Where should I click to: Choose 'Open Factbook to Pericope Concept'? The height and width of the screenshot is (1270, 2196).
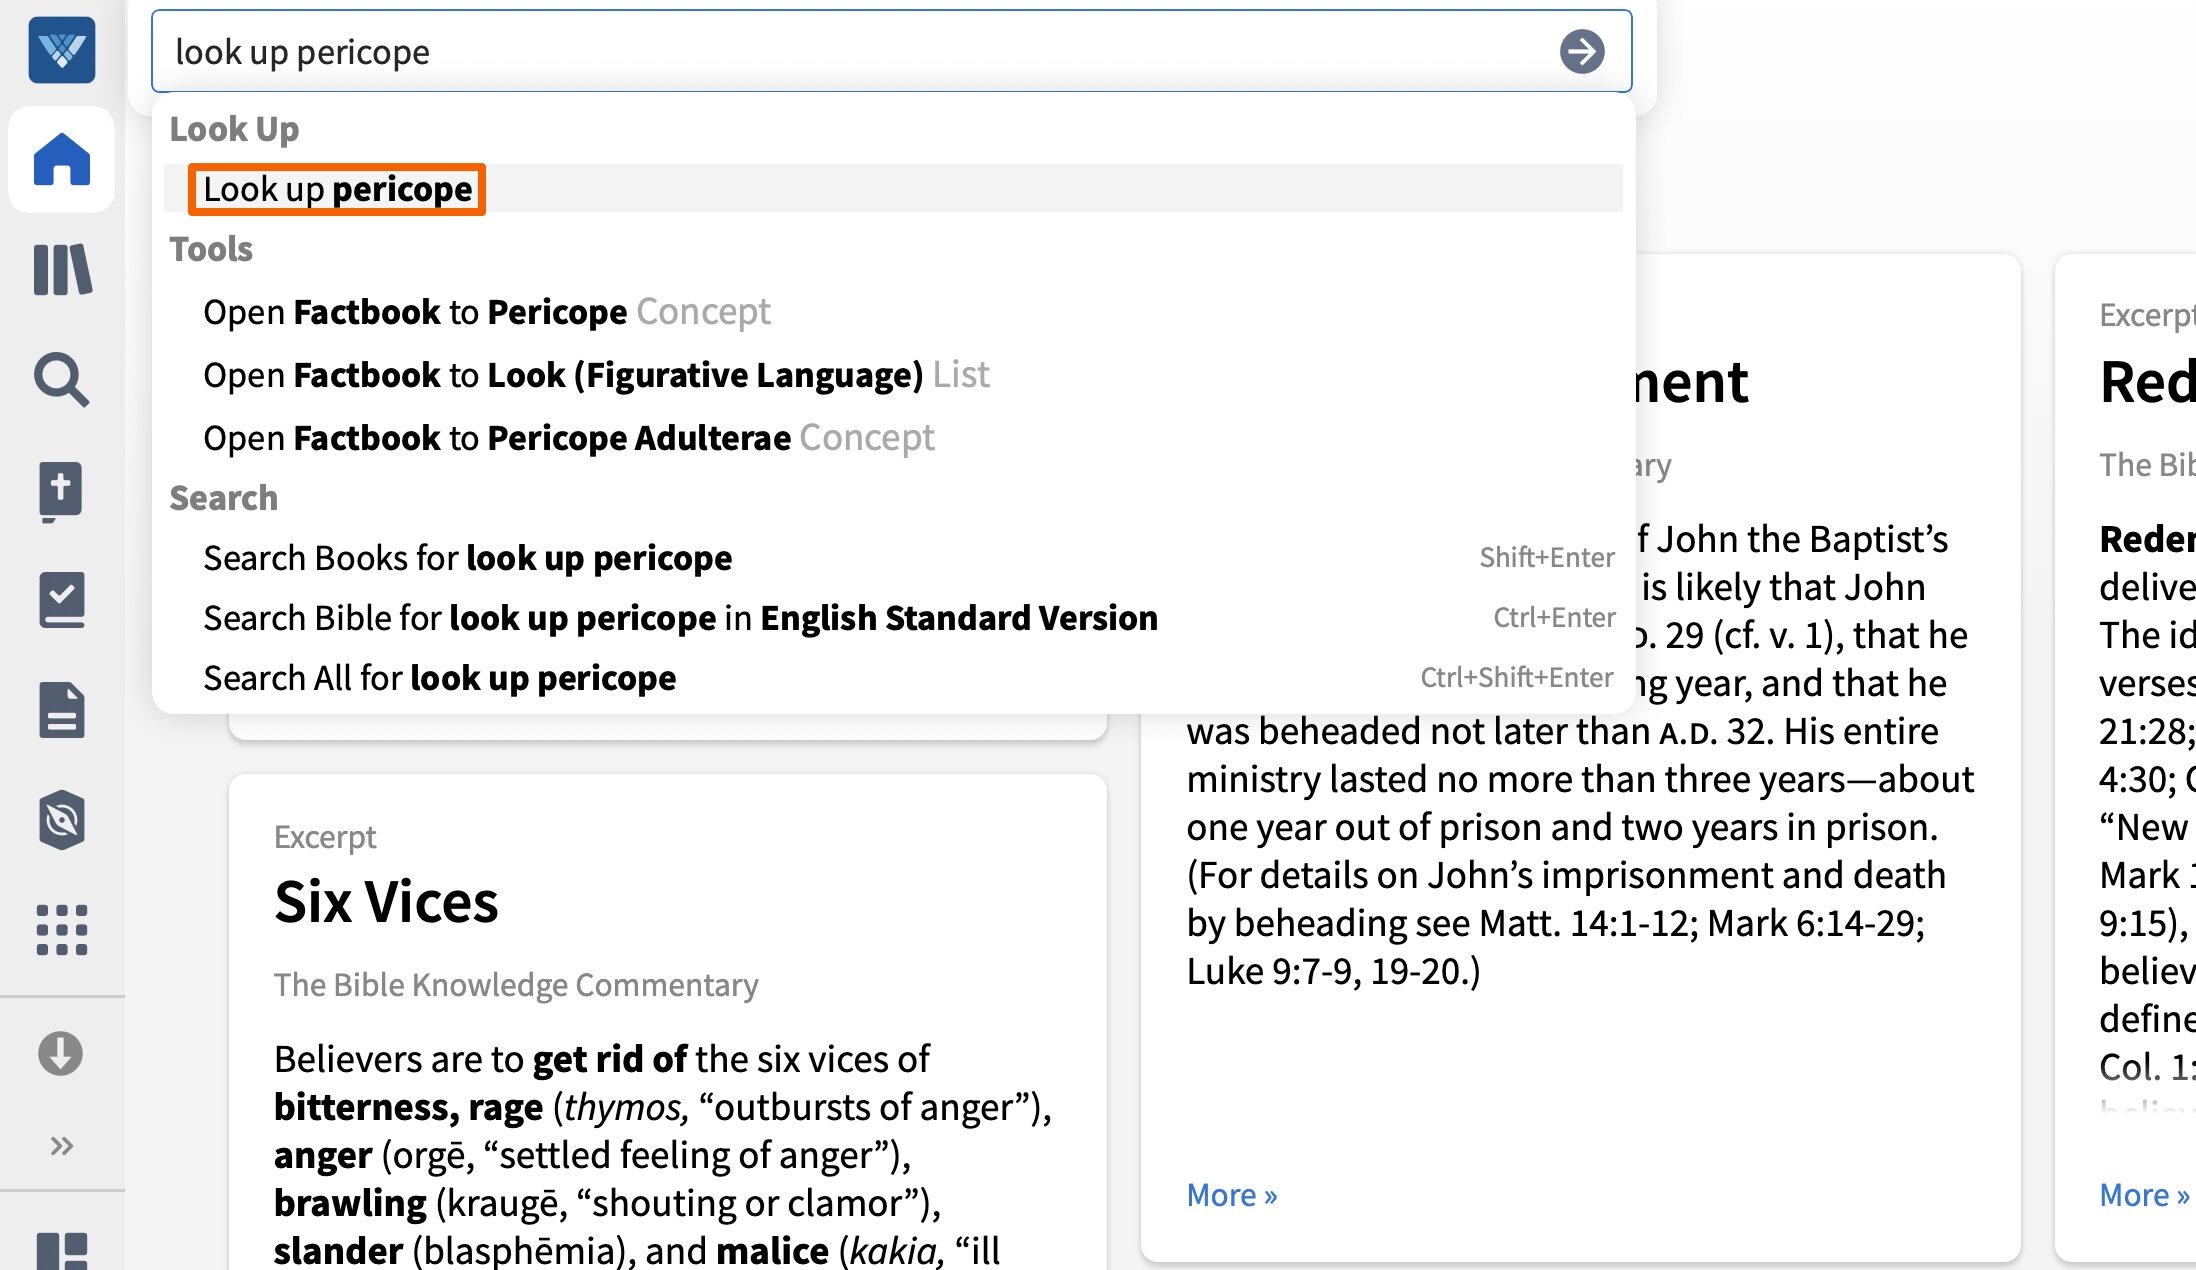487,311
